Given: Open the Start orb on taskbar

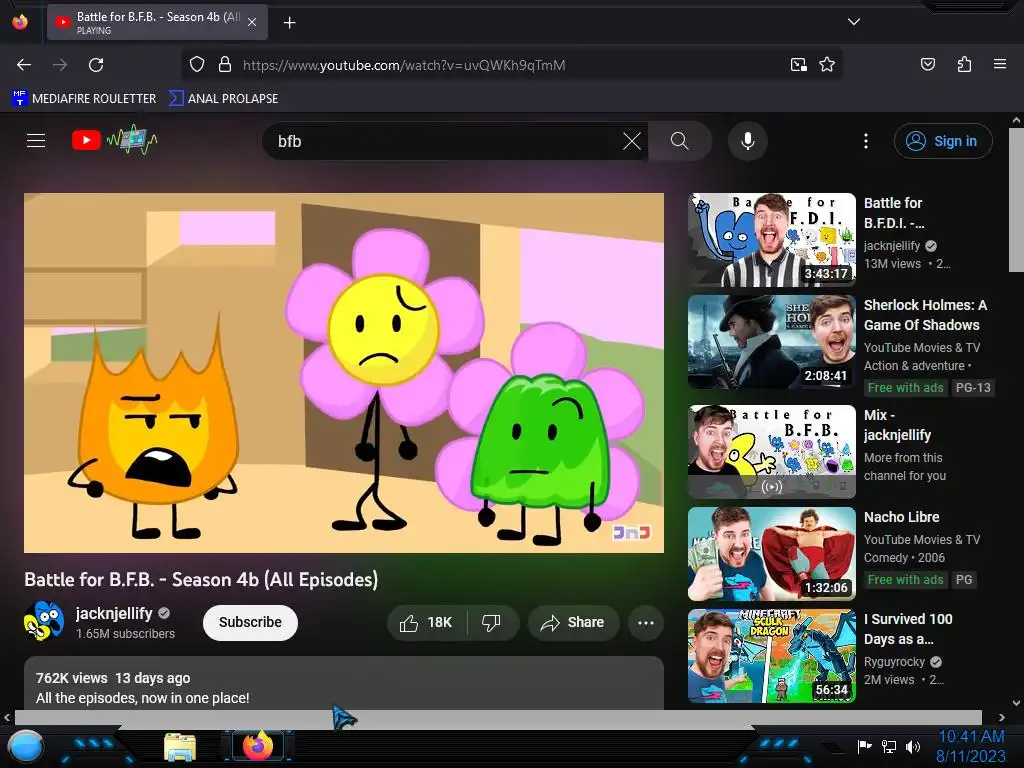Looking at the screenshot, I should pos(26,747).
